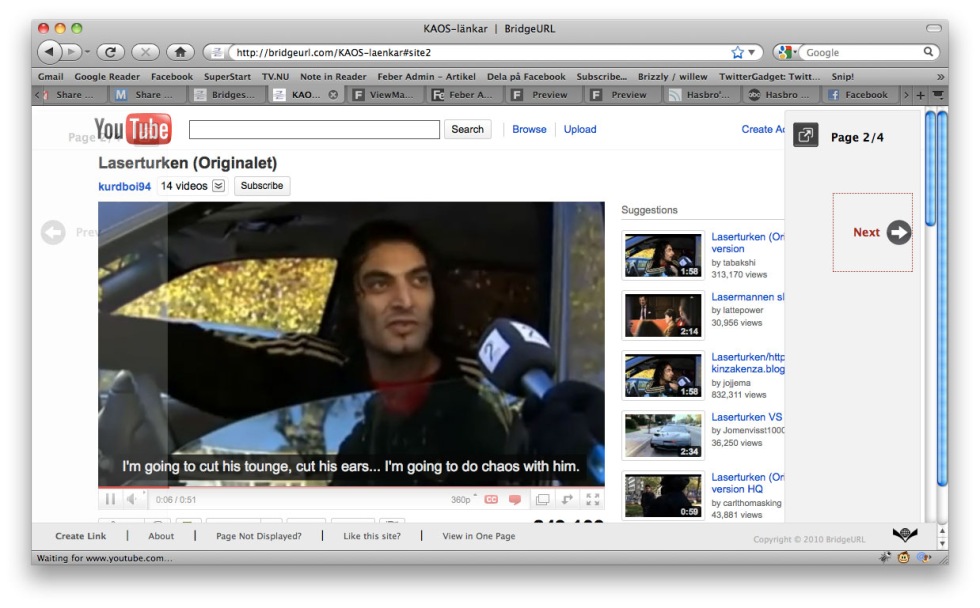Open the View in One Page link

click(x=479, y=536)
